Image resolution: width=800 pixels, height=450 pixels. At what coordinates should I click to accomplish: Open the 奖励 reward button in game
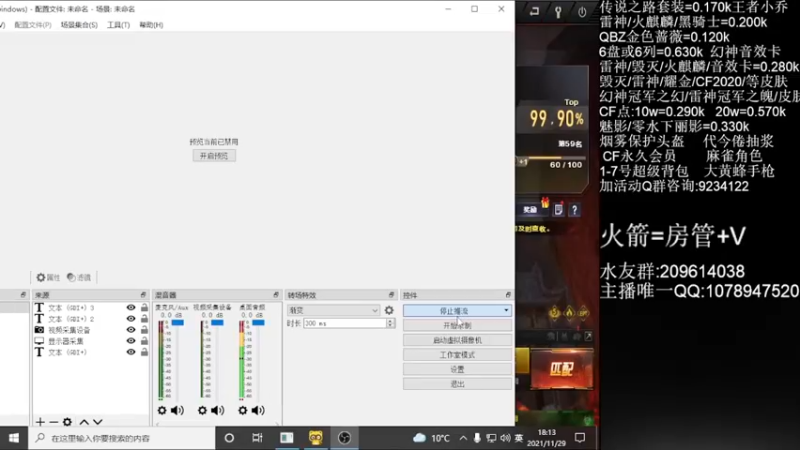click(531, 210)
